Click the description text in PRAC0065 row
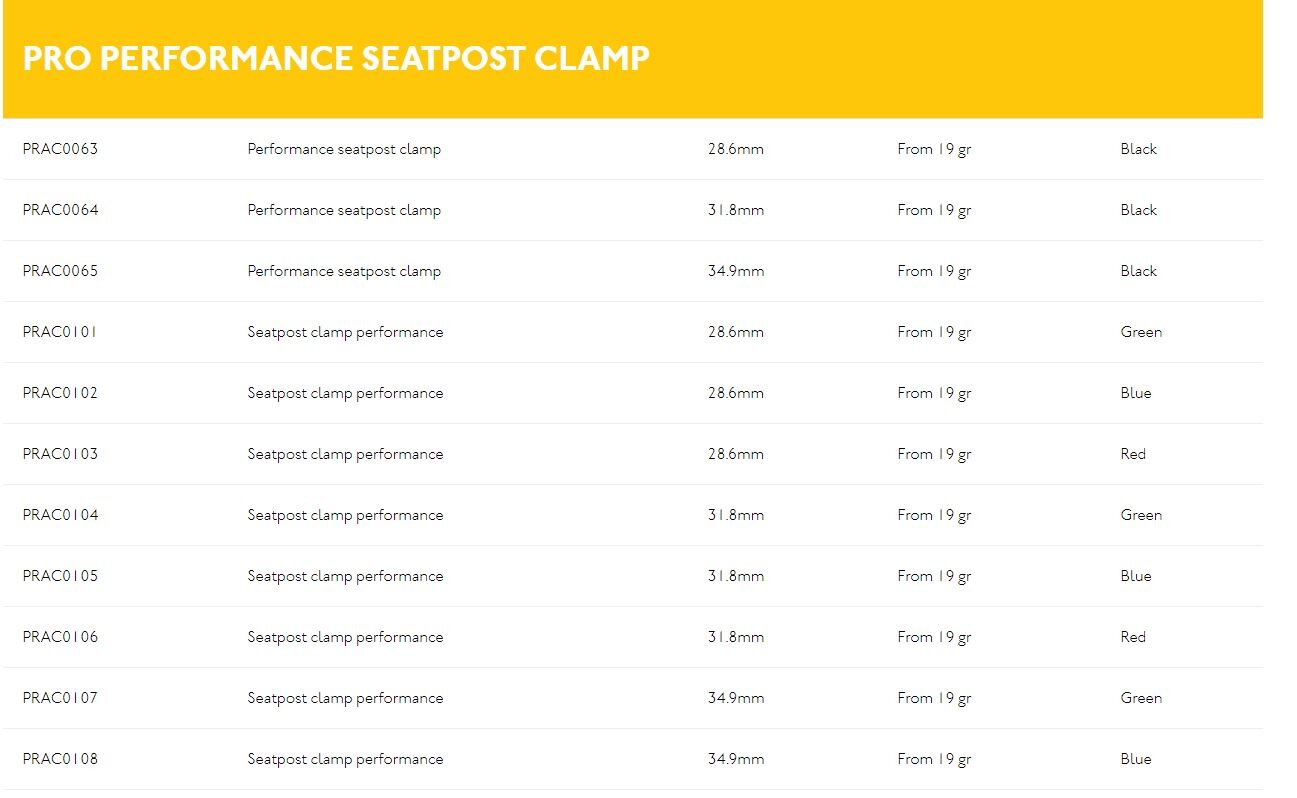 pyautogui.click(x=344, y=271)
